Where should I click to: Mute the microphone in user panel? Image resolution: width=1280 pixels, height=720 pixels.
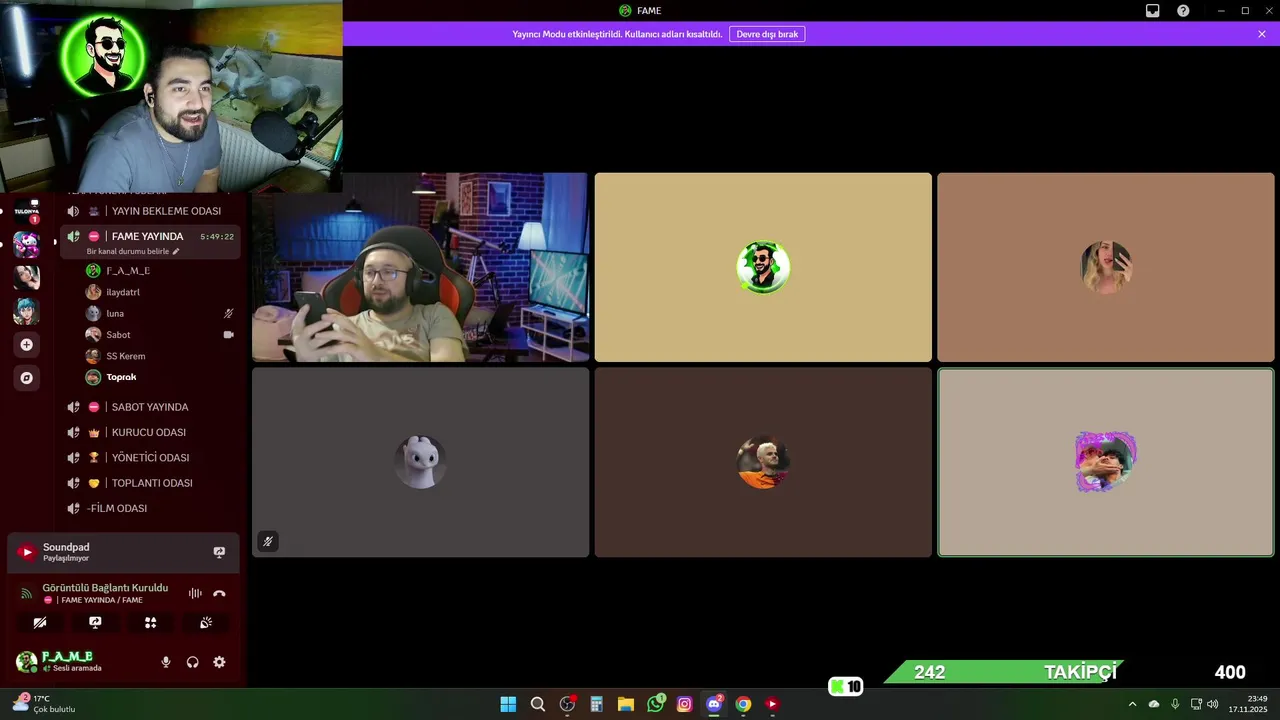166,662
